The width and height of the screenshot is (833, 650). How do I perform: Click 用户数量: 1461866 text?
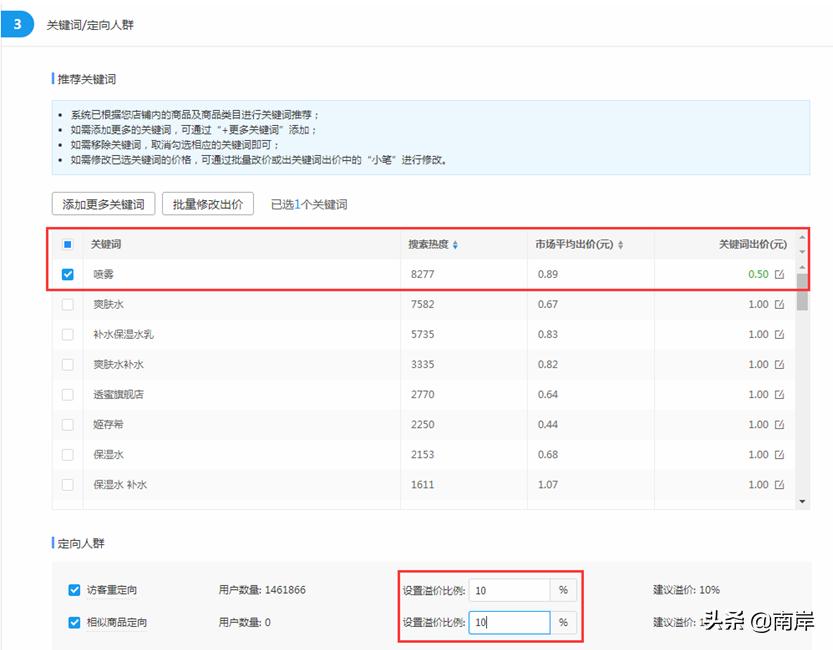(x=262, y=590)
